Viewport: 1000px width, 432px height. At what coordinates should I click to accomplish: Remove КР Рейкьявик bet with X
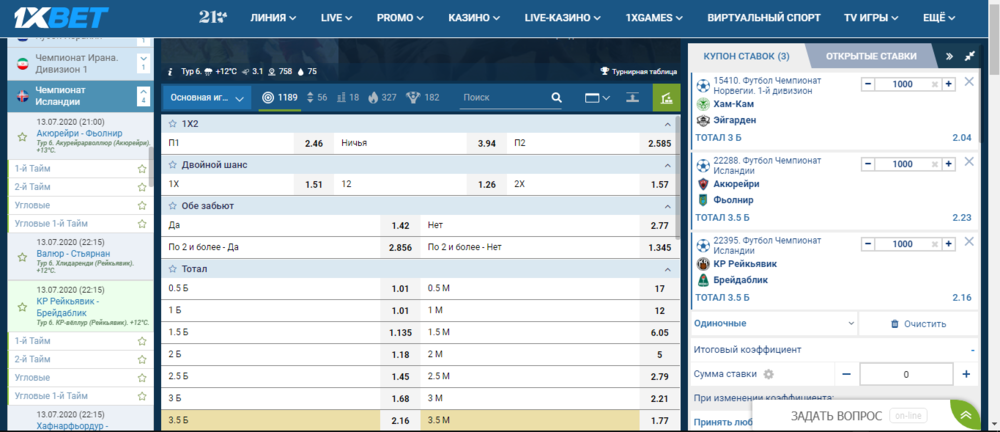(969, 242)
